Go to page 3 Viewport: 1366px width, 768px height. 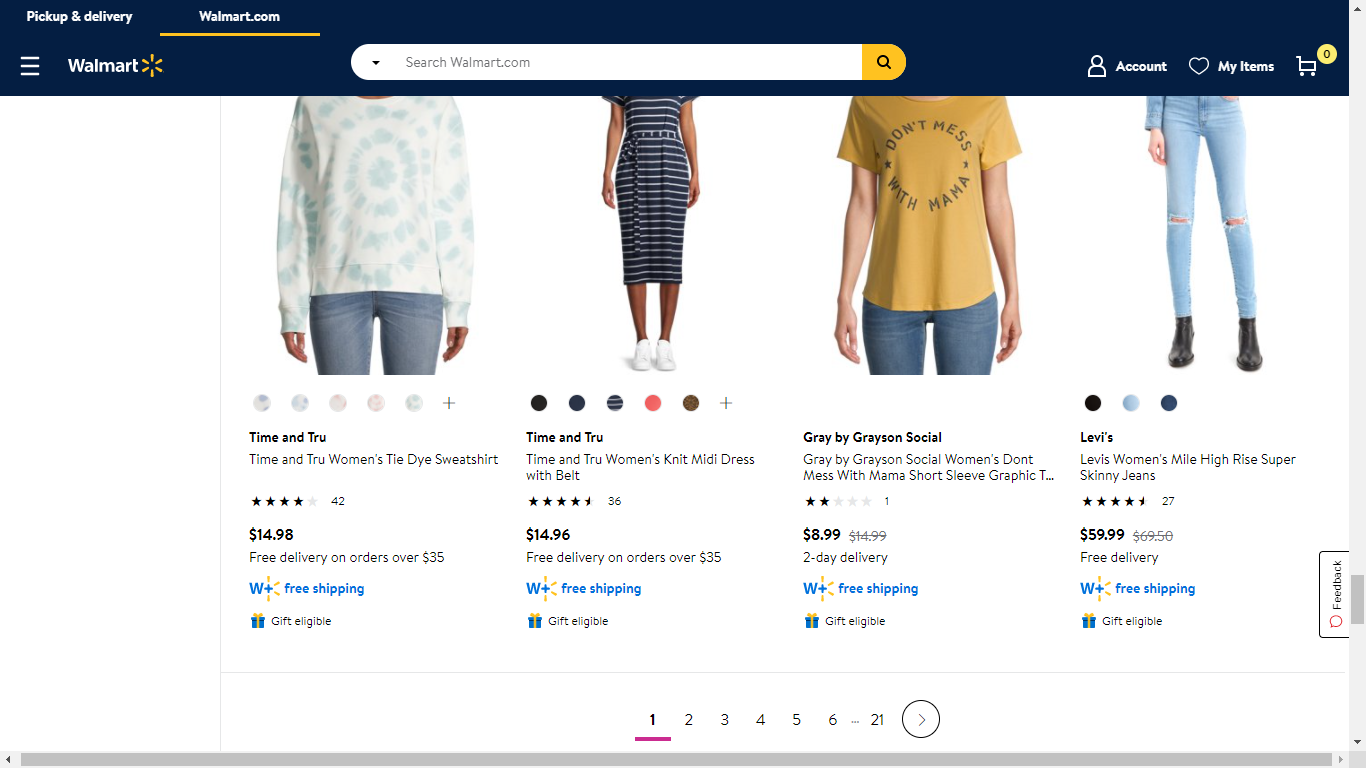point(725,720)
